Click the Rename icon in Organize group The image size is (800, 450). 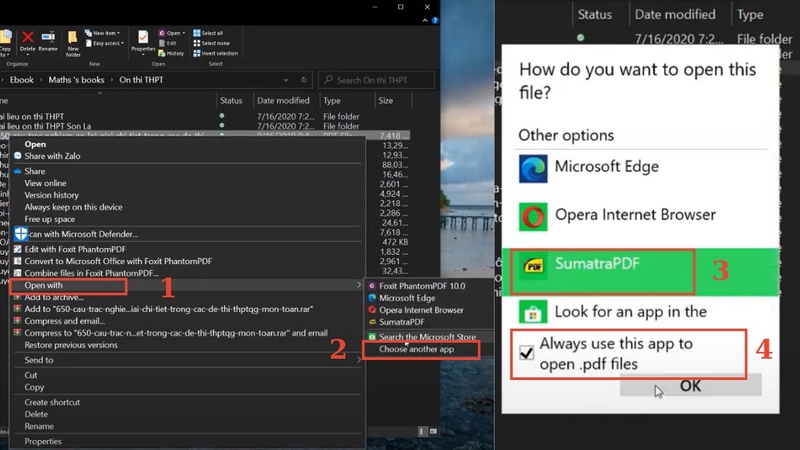click(x=48, y=37)
